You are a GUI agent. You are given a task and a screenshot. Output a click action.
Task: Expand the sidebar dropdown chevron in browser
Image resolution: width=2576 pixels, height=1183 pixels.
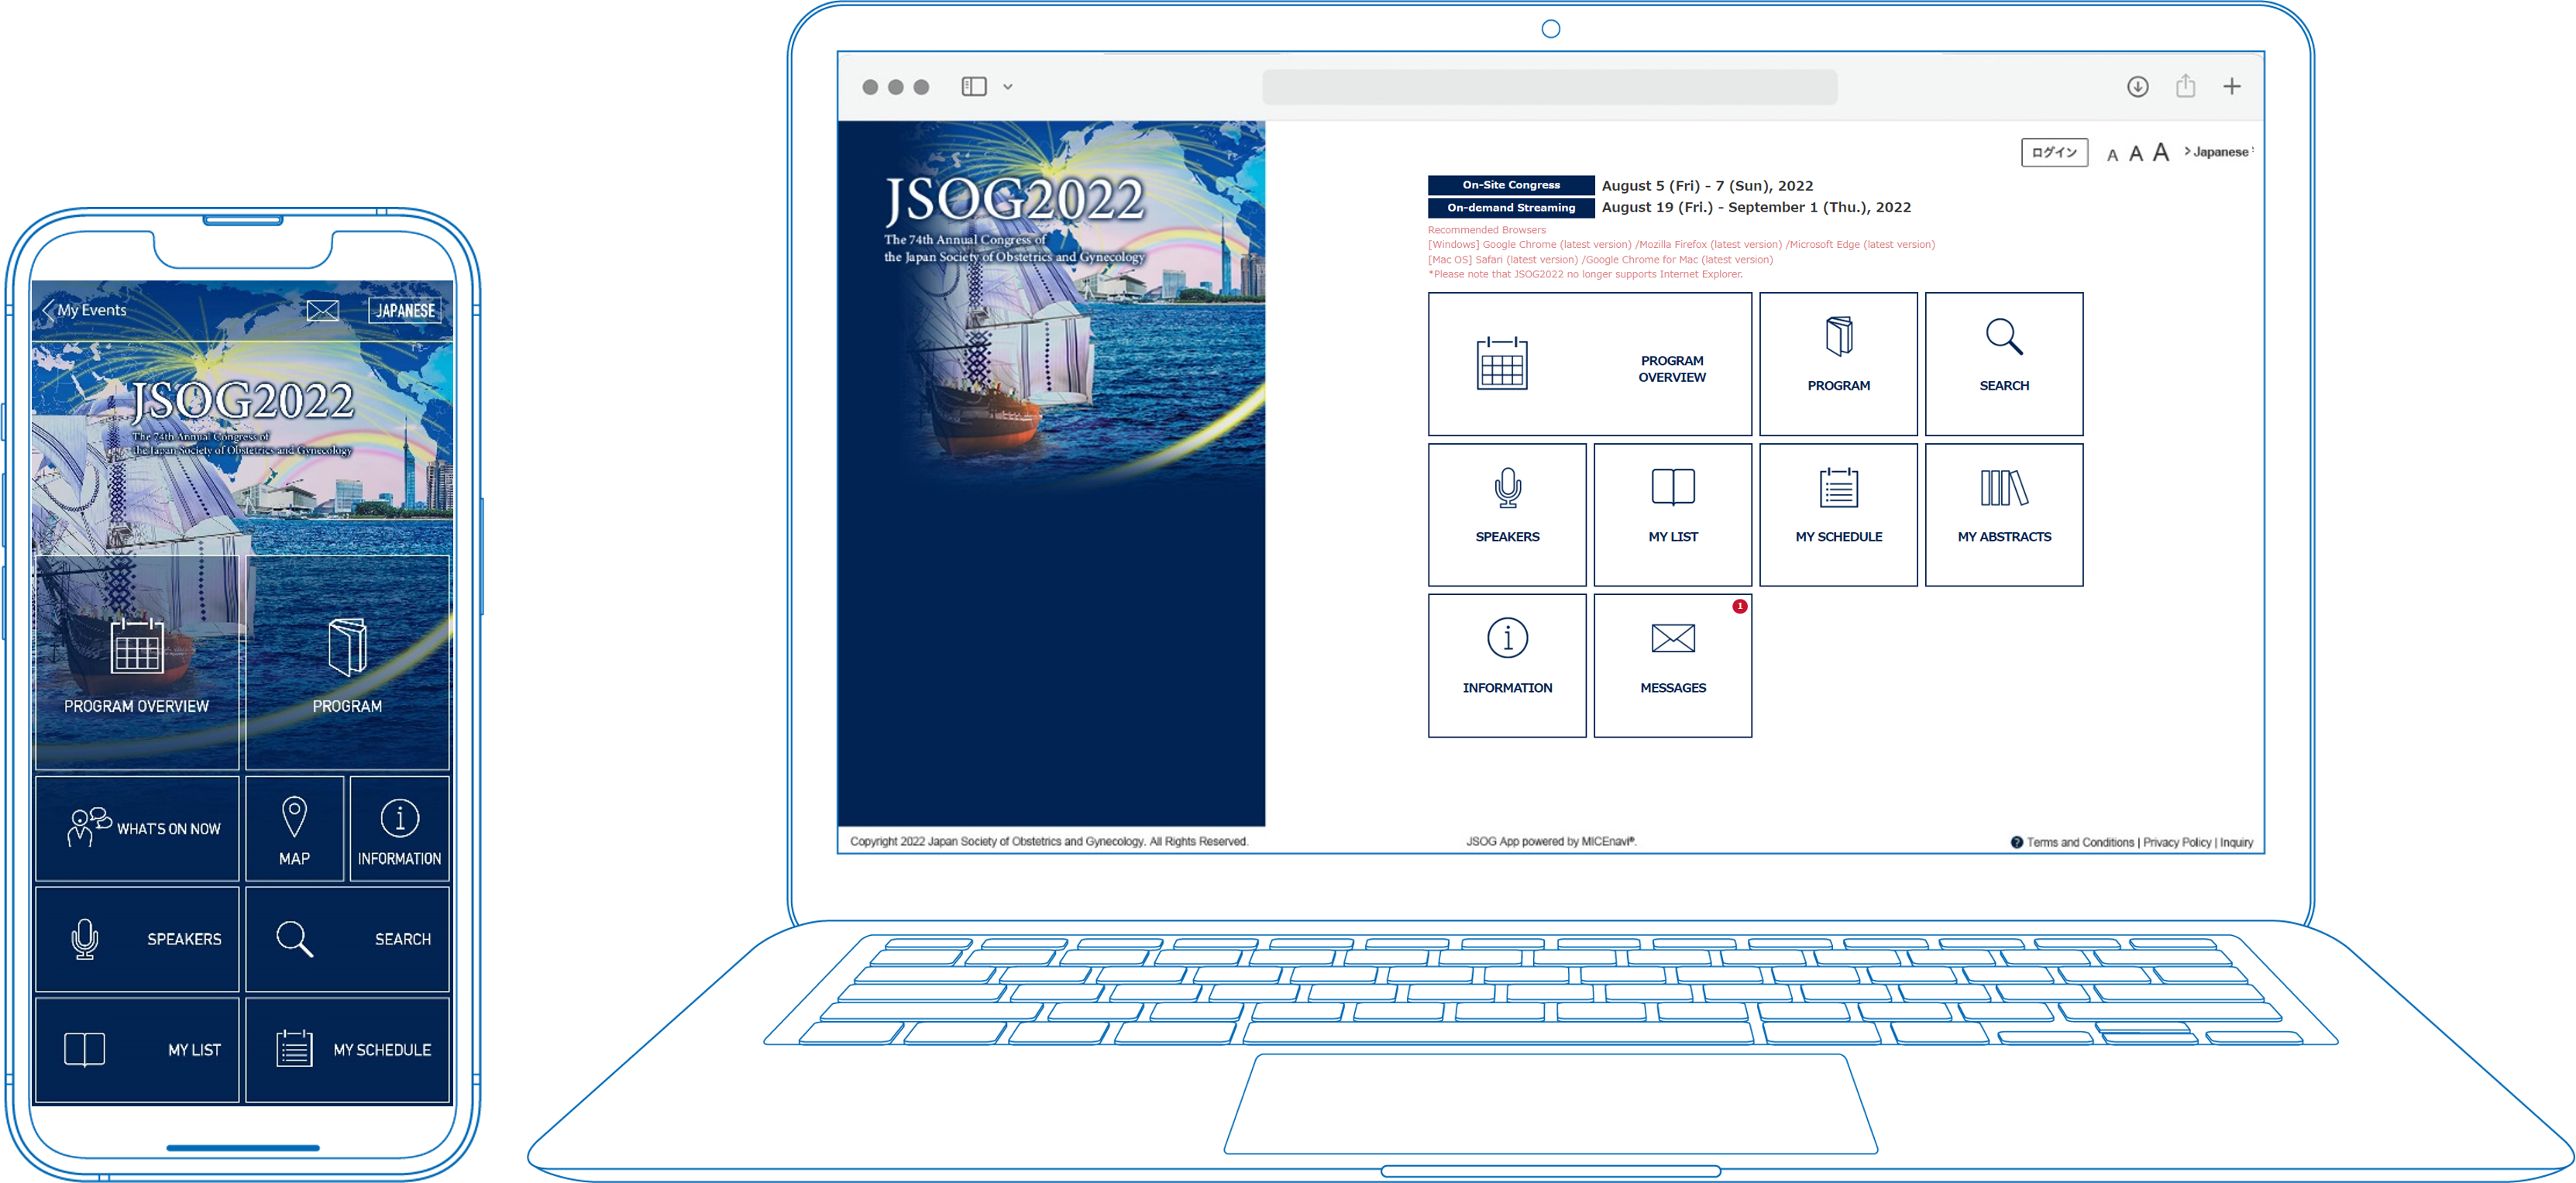pos(1007,87)
